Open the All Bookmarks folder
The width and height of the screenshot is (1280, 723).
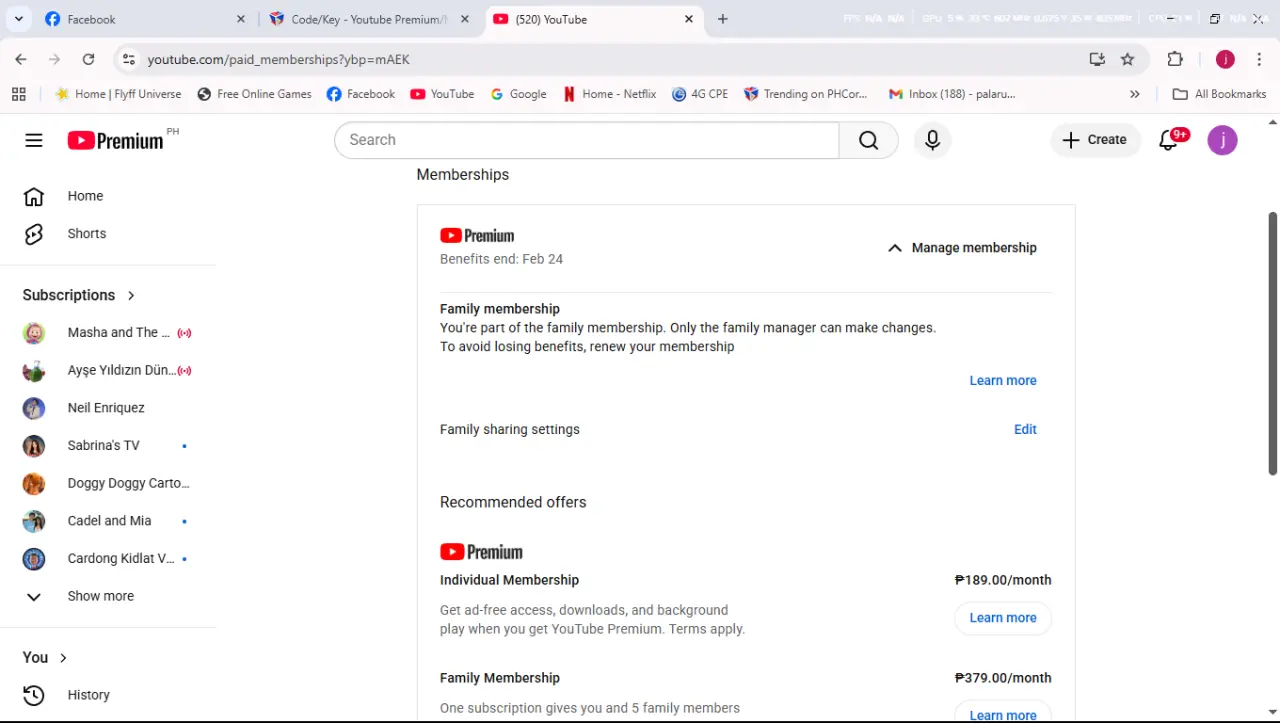pyautogui.click(x=1219, y=94)
